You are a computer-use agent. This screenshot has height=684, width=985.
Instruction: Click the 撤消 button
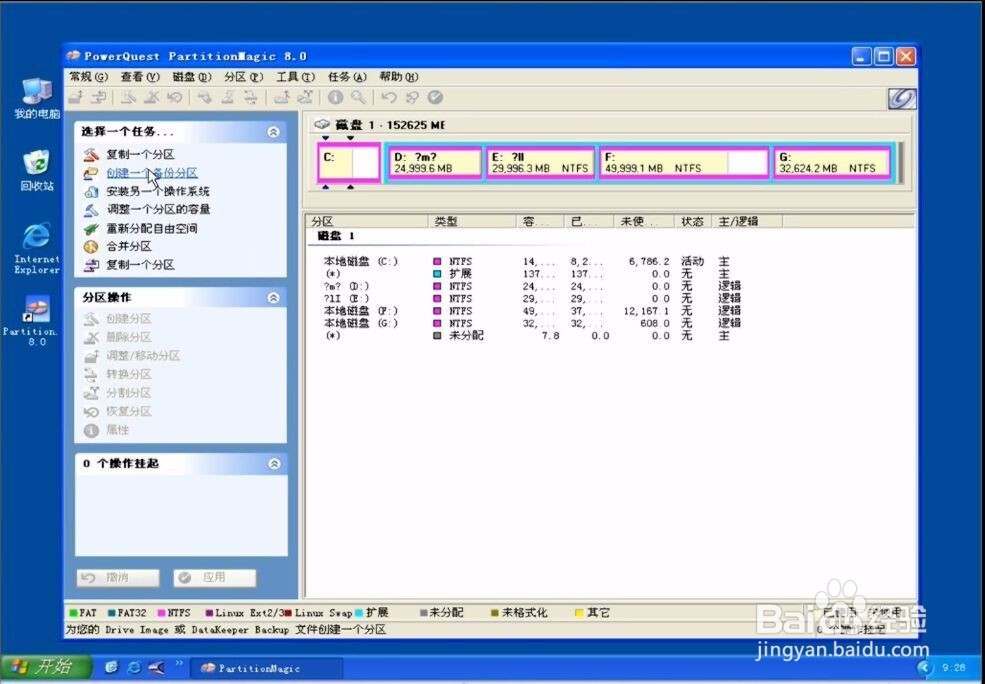118,578
